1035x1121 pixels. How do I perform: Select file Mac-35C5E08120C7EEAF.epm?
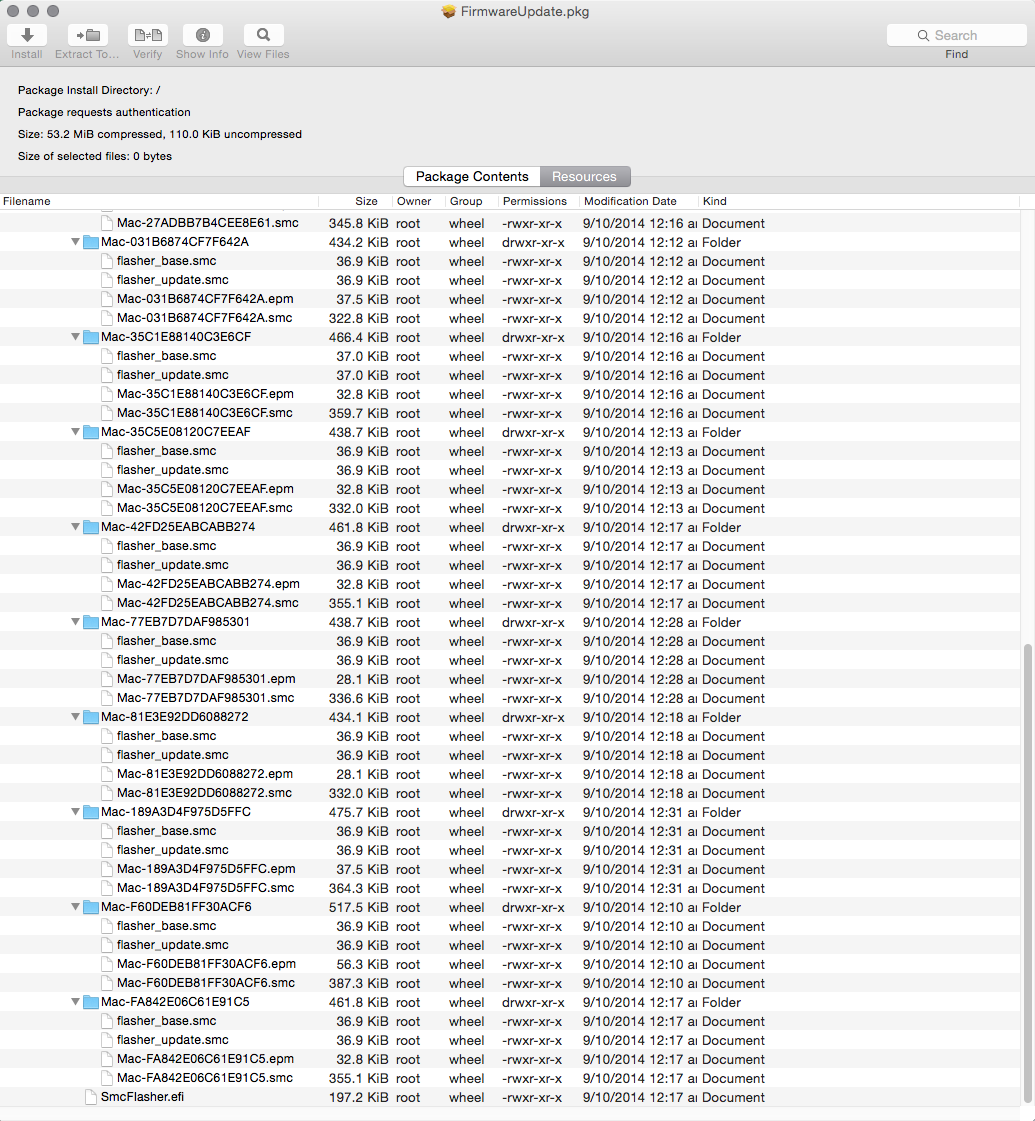(205, 489)
